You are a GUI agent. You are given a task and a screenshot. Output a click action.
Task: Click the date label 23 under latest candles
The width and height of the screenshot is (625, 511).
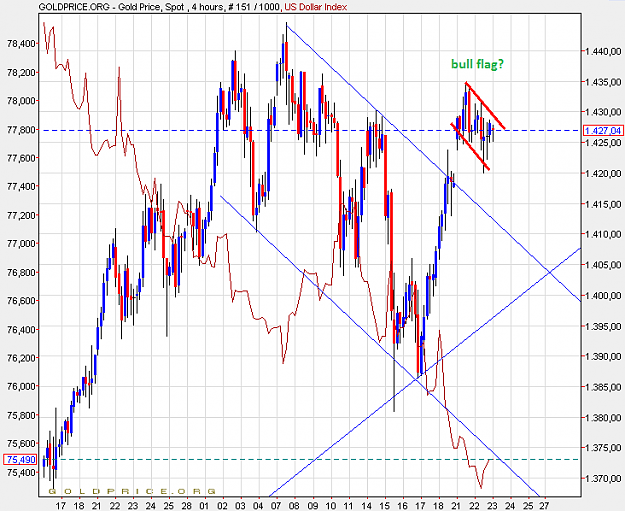point(492,506)
